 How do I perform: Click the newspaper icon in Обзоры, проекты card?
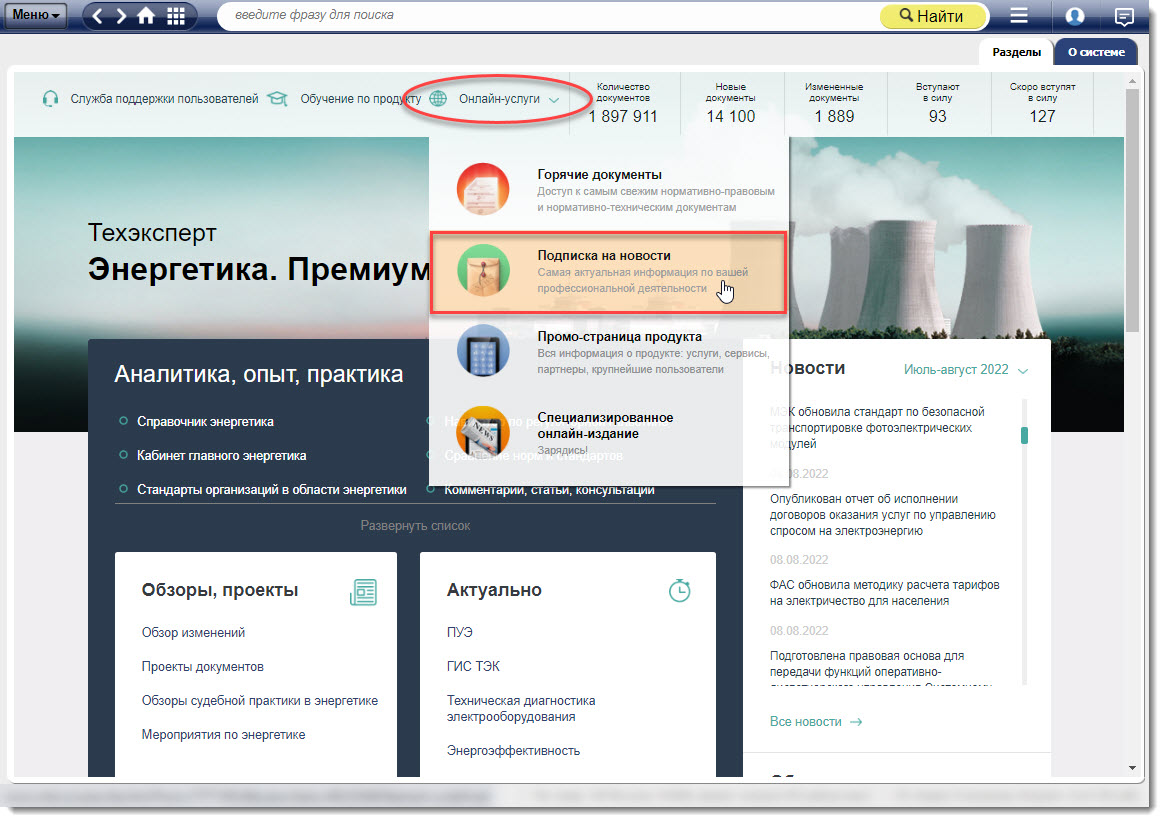point(363,592)
